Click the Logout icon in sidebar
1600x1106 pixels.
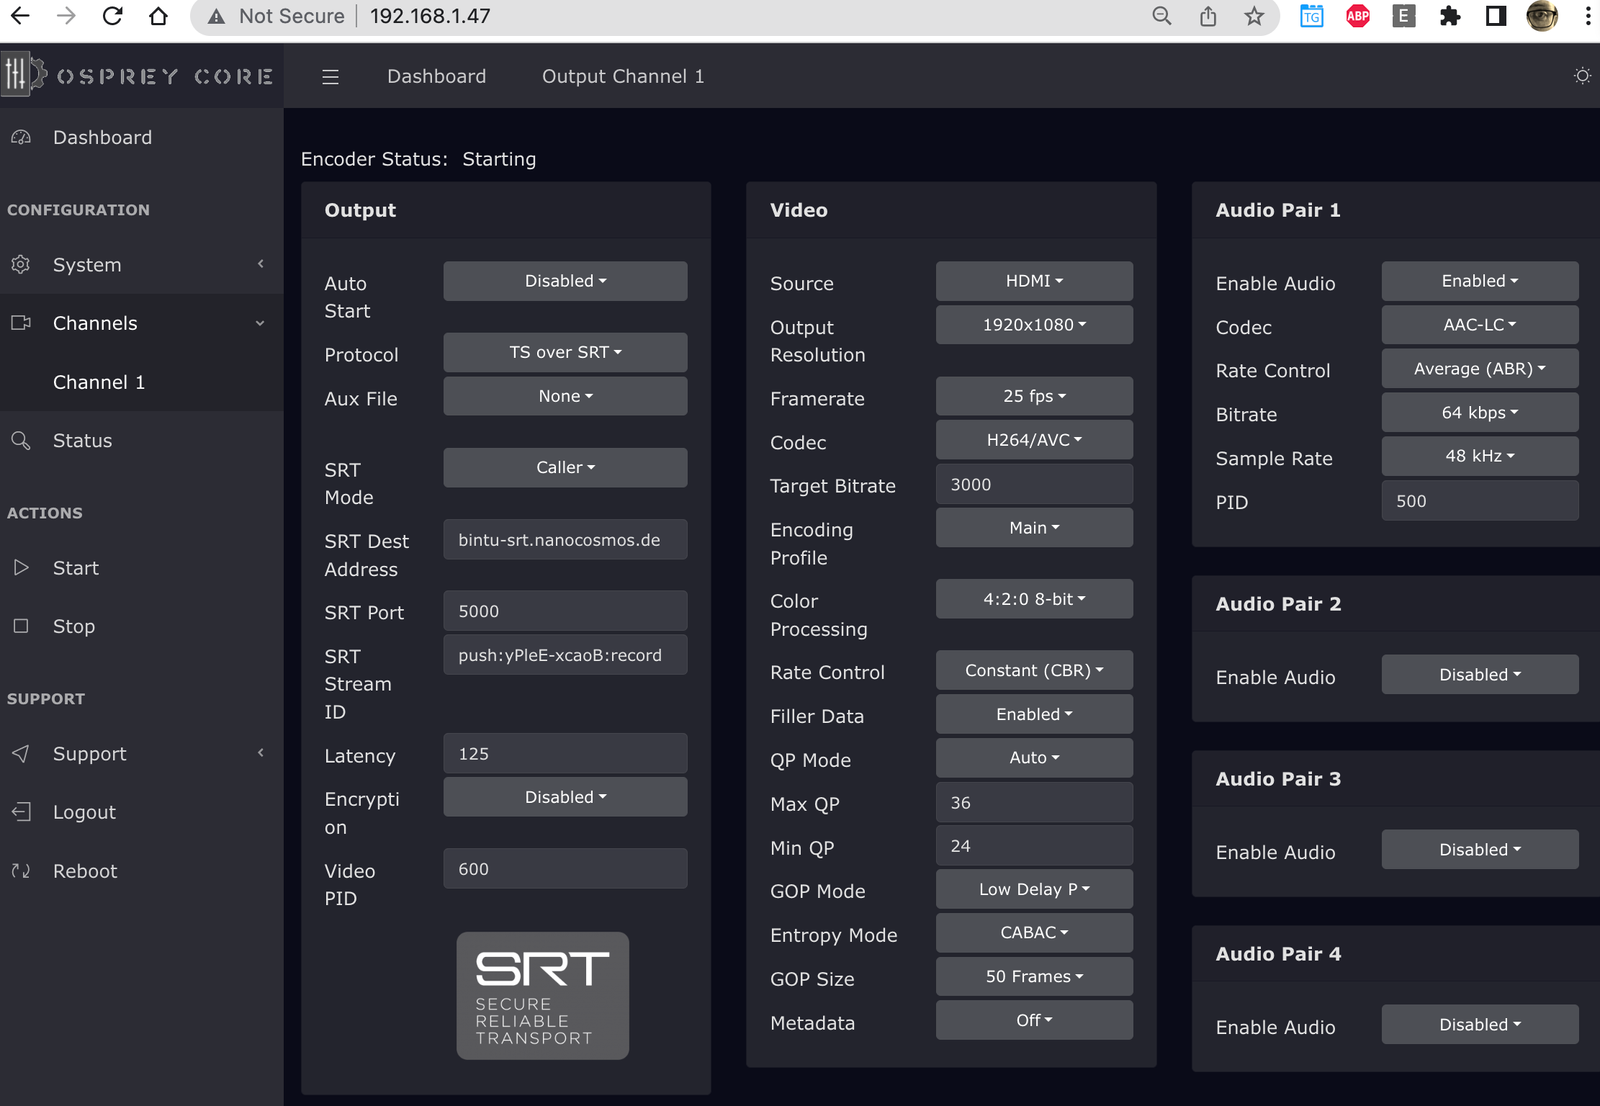point(21,812)
